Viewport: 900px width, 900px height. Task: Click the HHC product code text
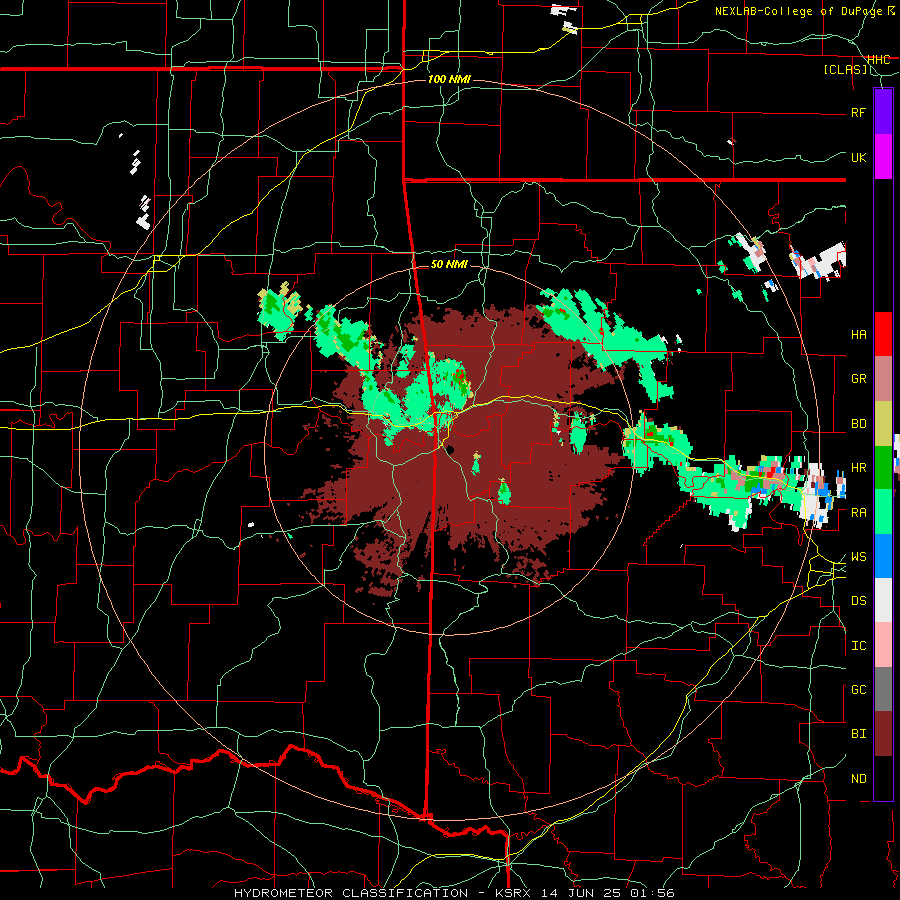point(878,59)
